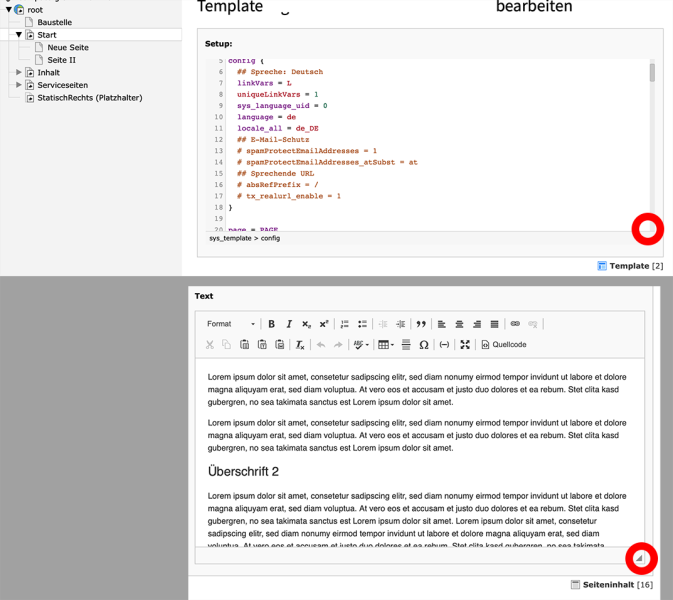Insert a special character using Omega icon

tap(424, 345)
